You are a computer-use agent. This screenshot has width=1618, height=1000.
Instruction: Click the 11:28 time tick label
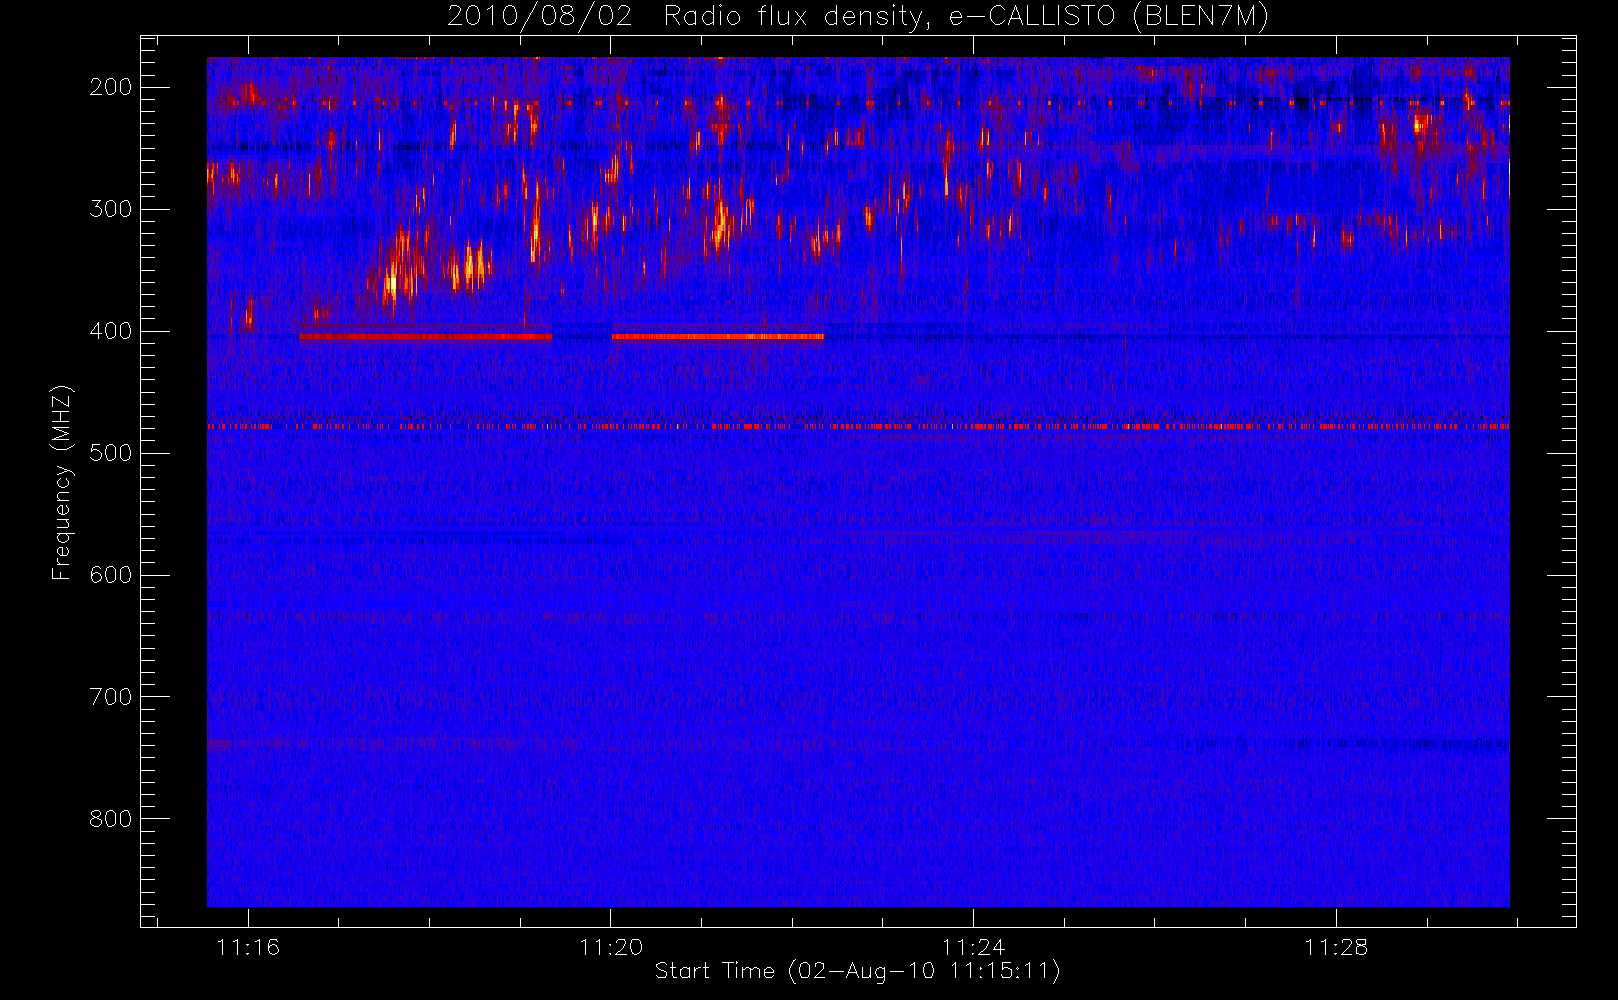tap(1336, 947)
